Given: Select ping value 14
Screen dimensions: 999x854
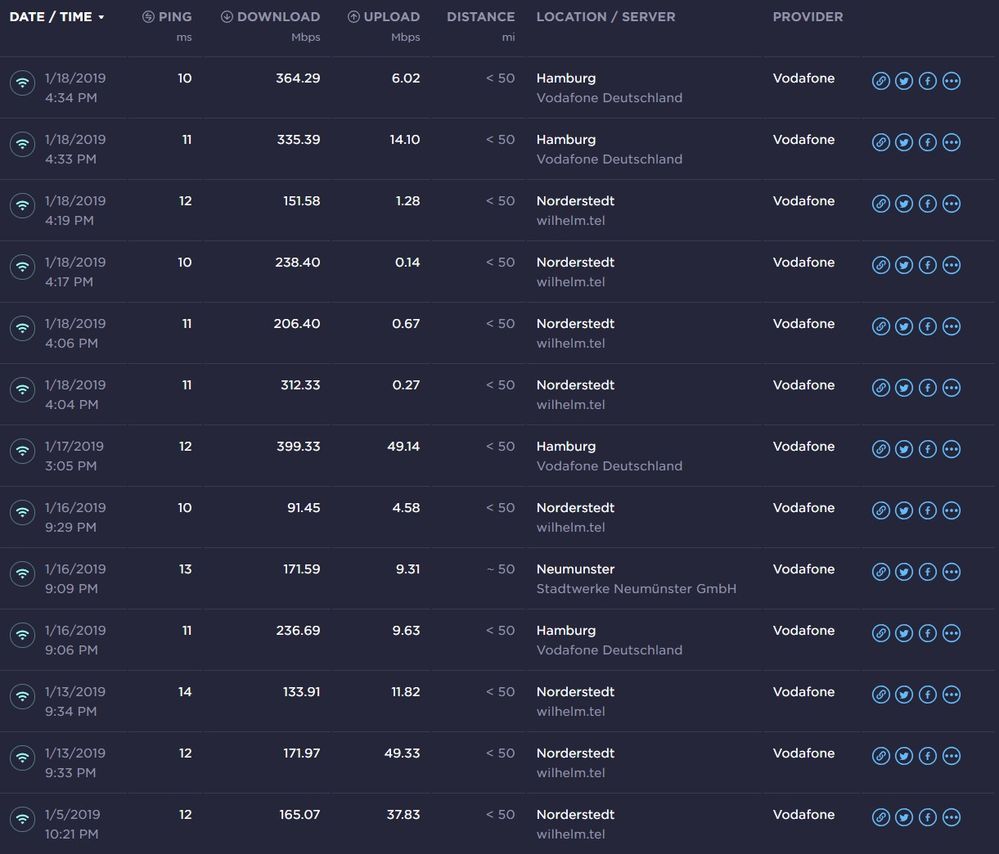Looking at the screenshot, I should 185,692.
